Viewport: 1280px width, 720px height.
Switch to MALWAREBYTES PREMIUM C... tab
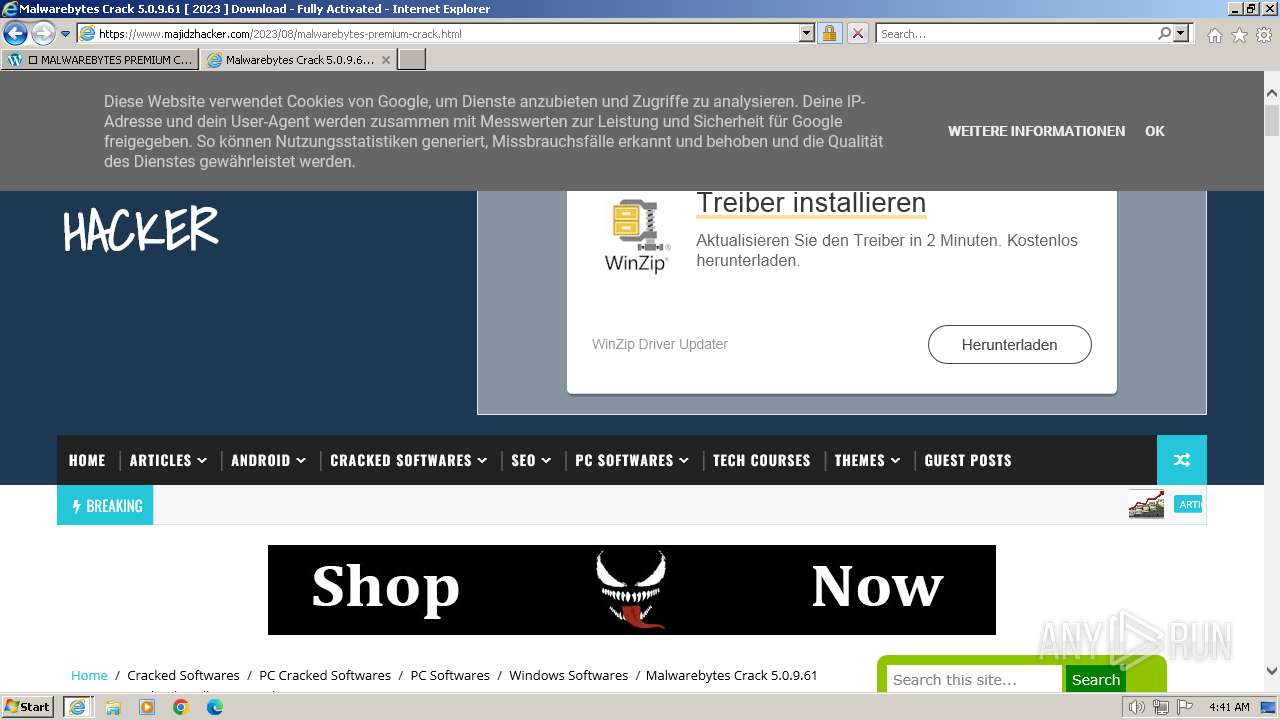click(101, 60)
